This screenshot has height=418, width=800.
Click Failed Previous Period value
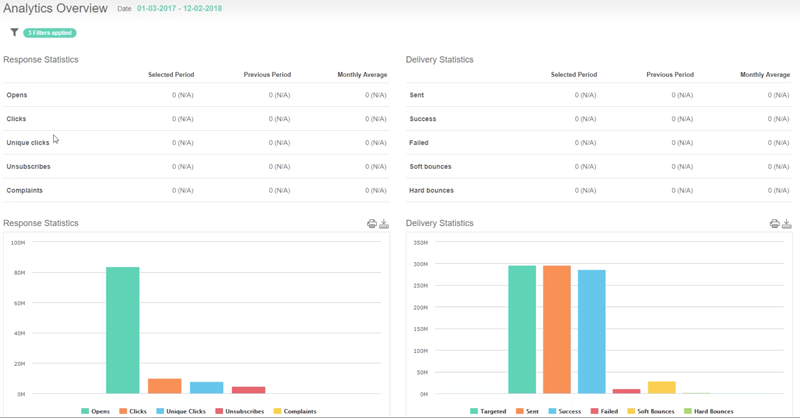[x=682, y=143]
